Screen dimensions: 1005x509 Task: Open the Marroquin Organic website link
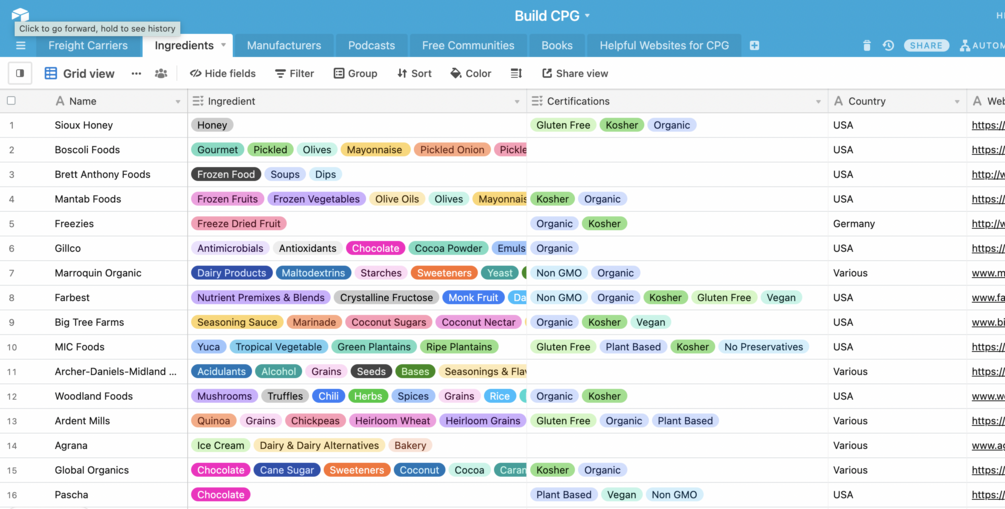point(988,273)
